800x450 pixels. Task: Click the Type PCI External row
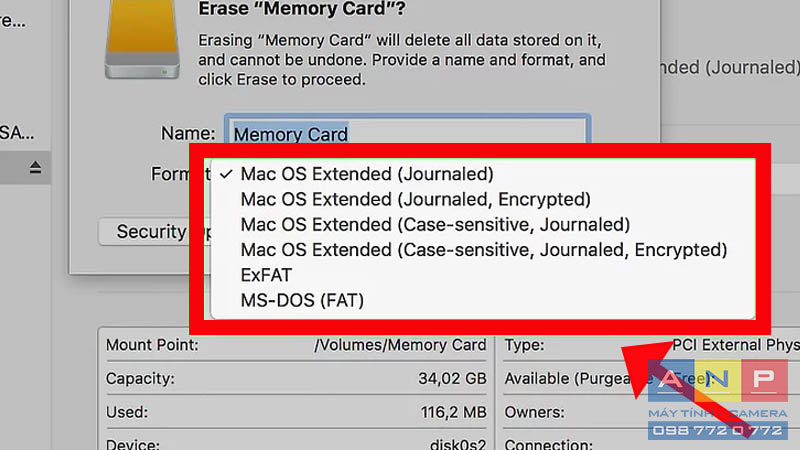pos(652,345)
